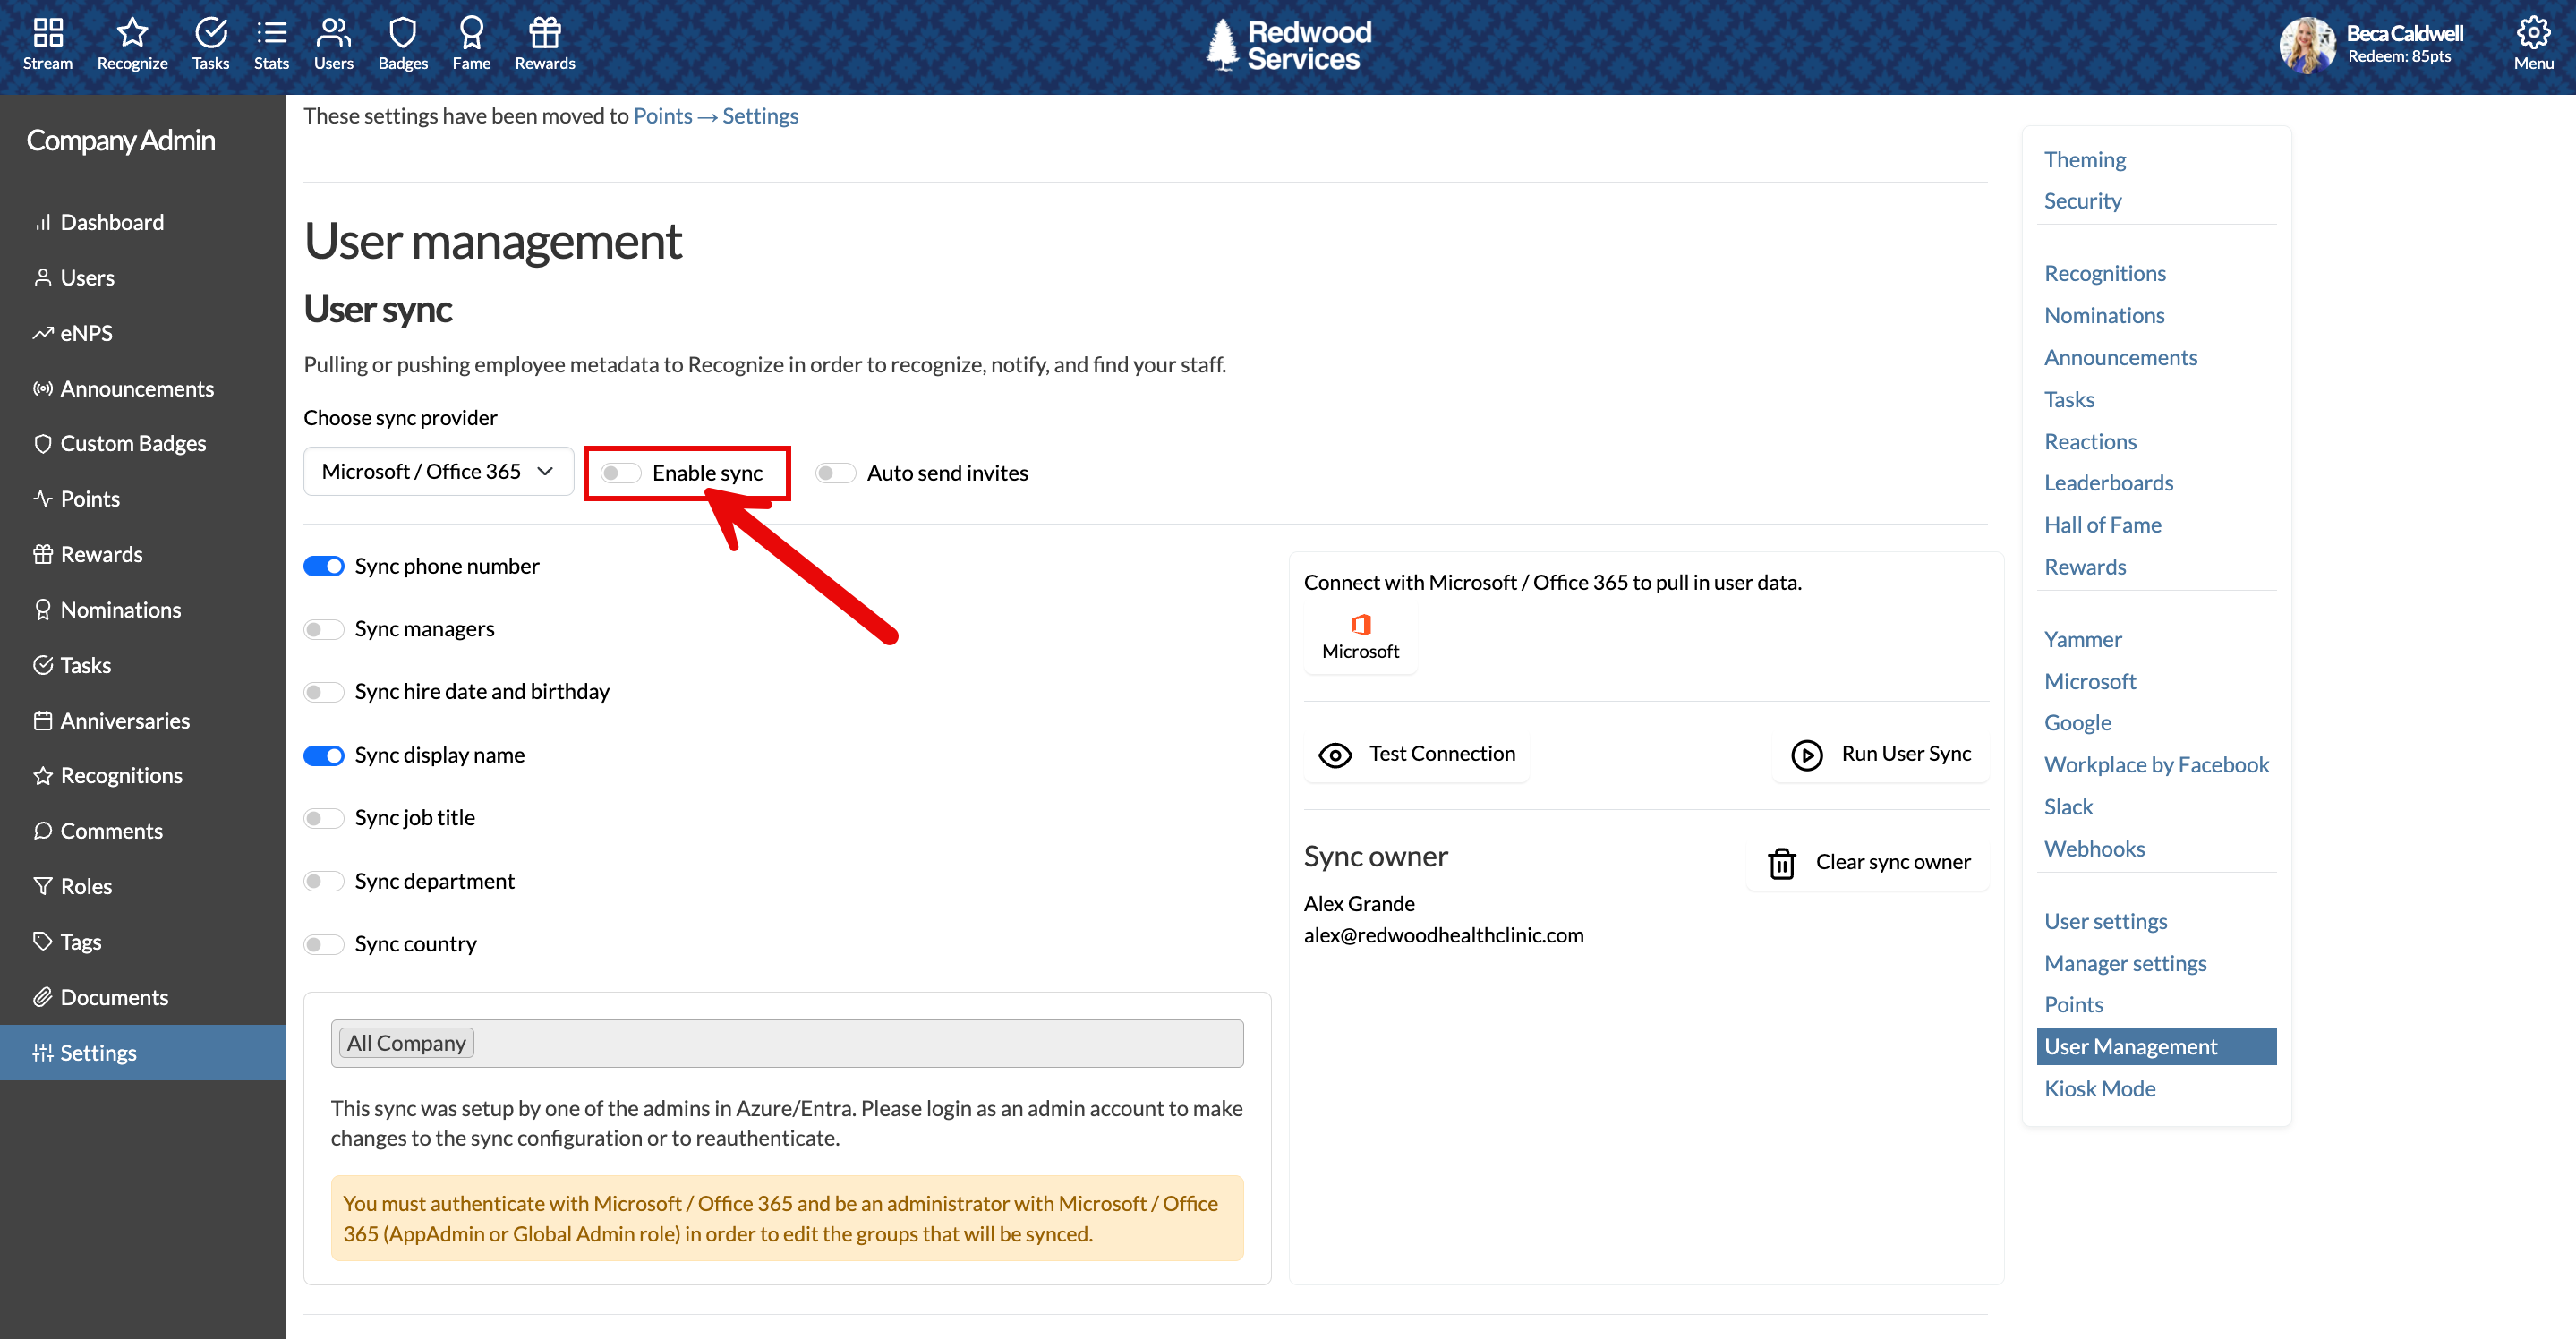Click the Run User Sync button label
The image size is (2576, 1339).
click(1906, 753)
